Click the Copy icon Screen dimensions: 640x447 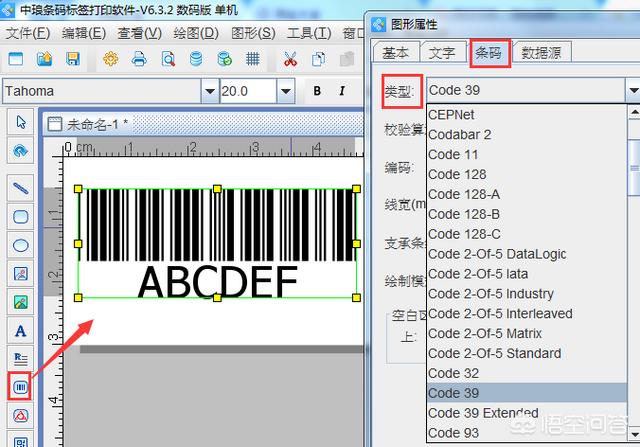pos(318,59)
